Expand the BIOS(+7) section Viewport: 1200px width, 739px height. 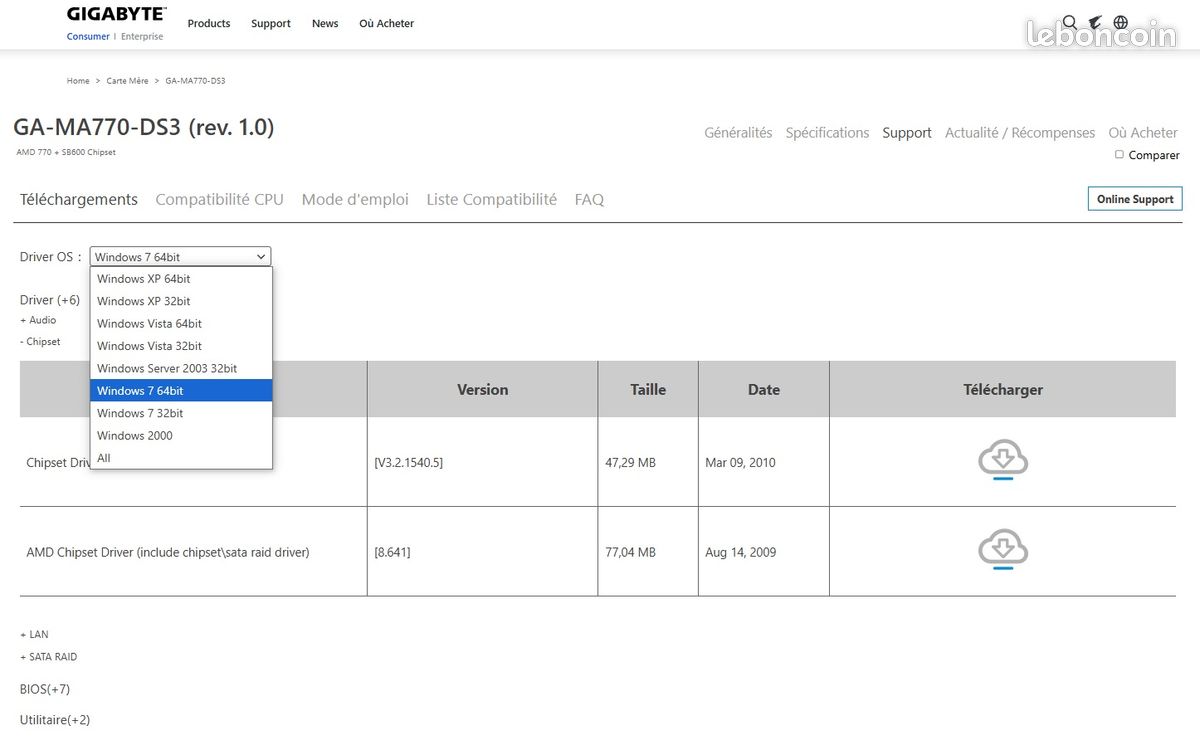(44, 689)
